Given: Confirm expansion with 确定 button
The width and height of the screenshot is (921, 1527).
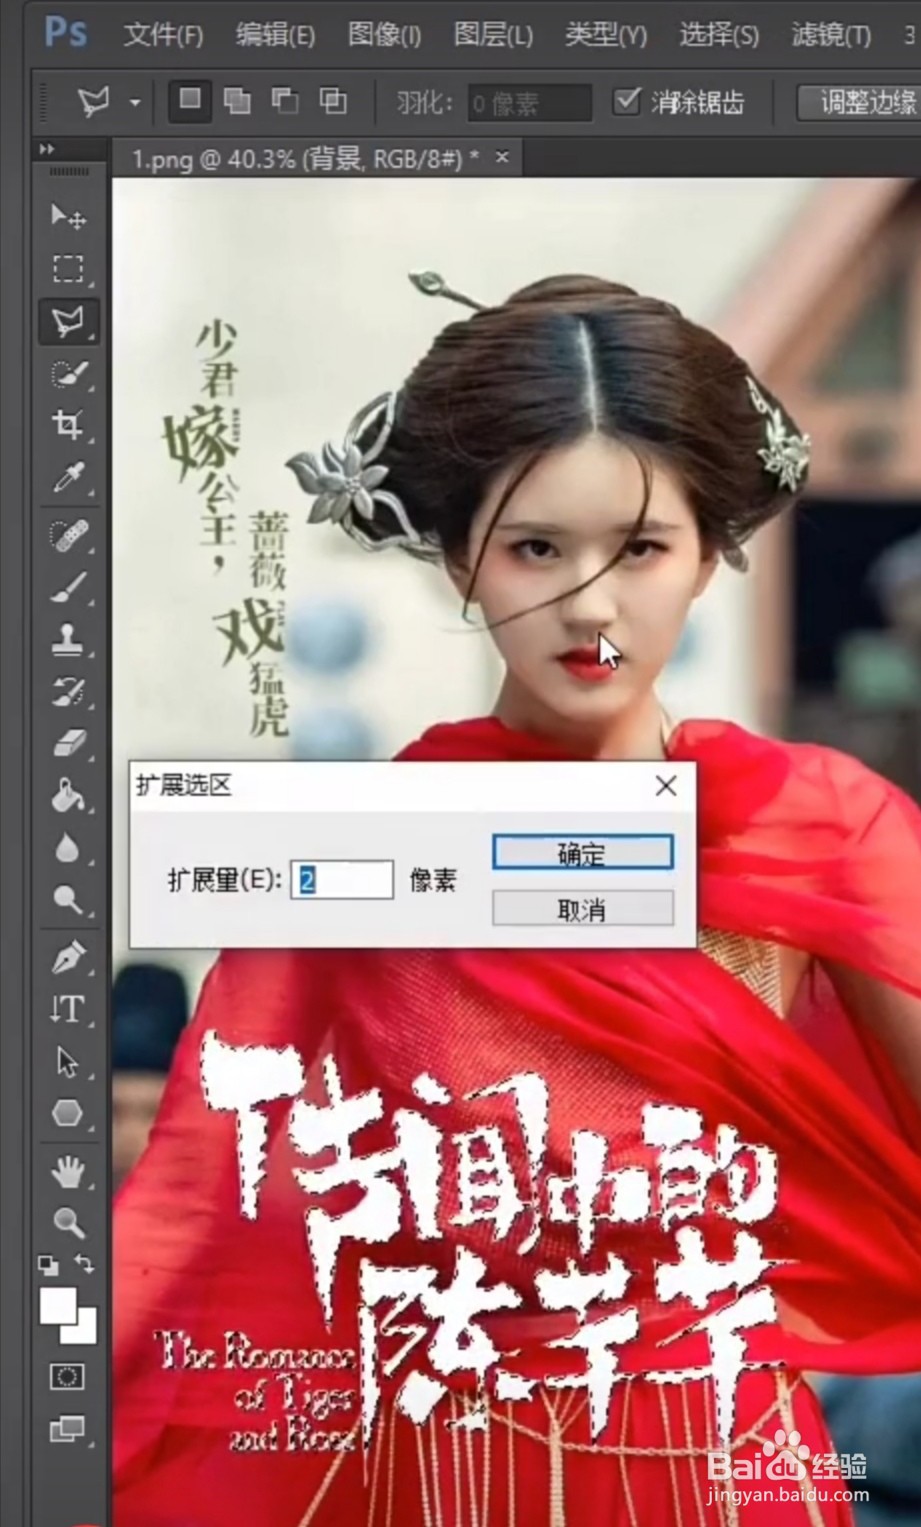Looking at the screenshot, I should 582,853.
